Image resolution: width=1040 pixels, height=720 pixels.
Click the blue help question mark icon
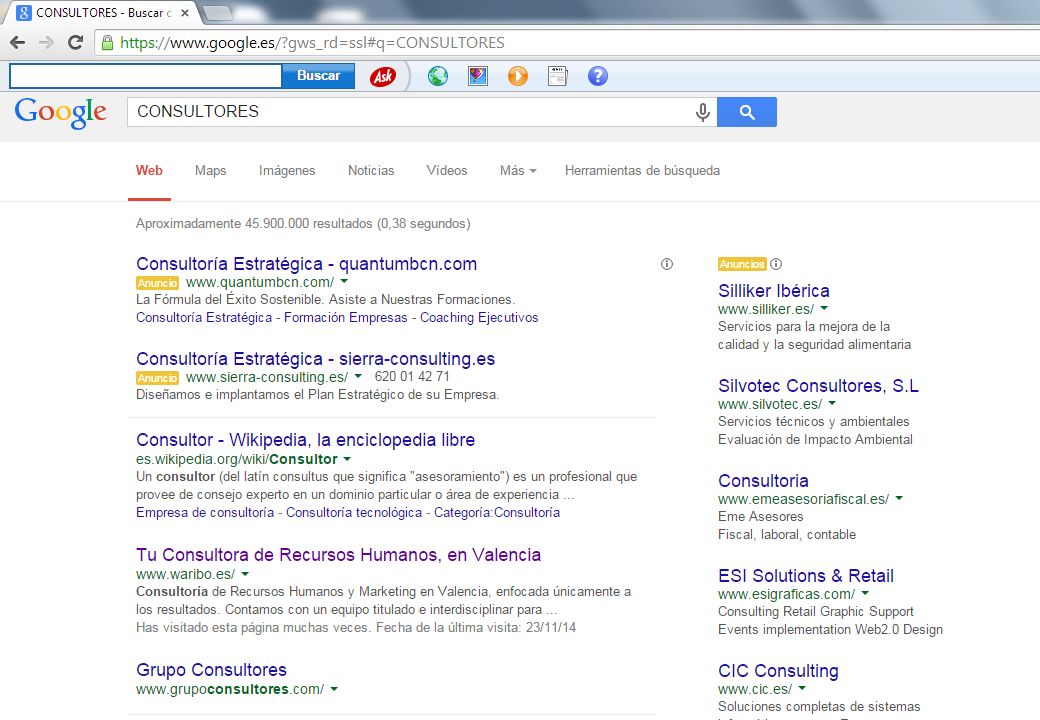tap(598, 76)
